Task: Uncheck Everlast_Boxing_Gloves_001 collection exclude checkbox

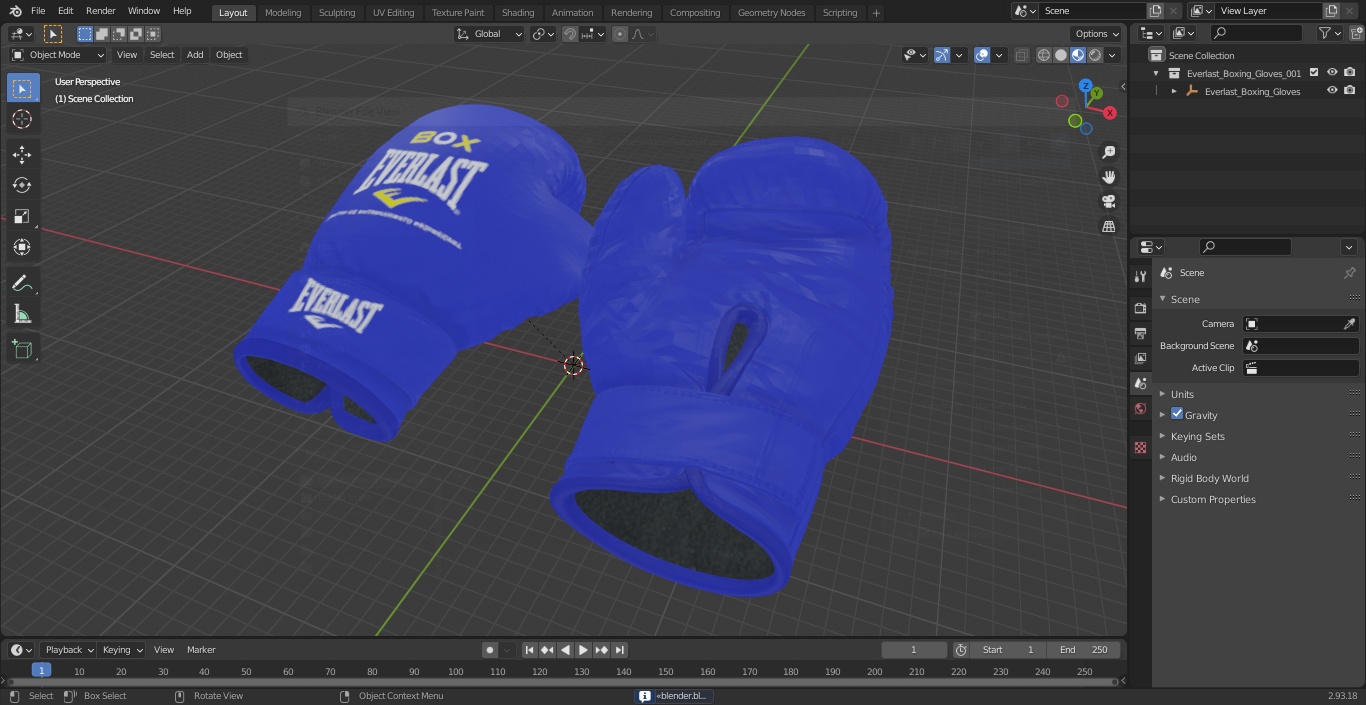Action: [1314, 73]
